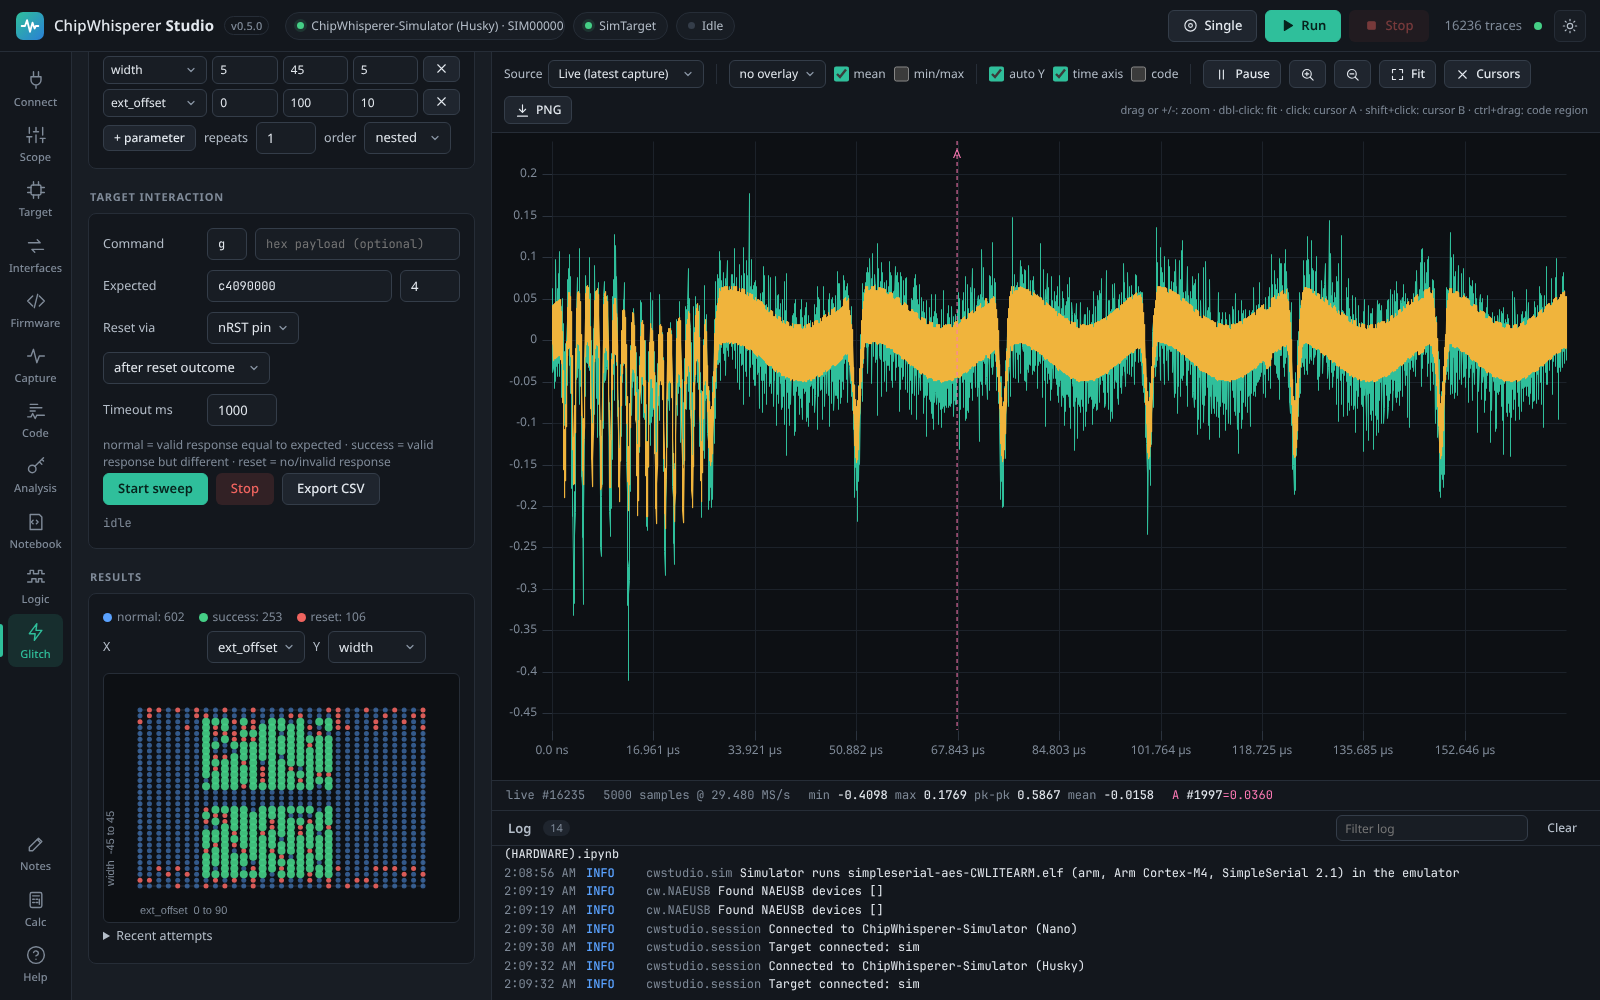Open the Notebook sidebar section
Image resolution: width=1600 pixels, height=1000 pixels.
35,531
